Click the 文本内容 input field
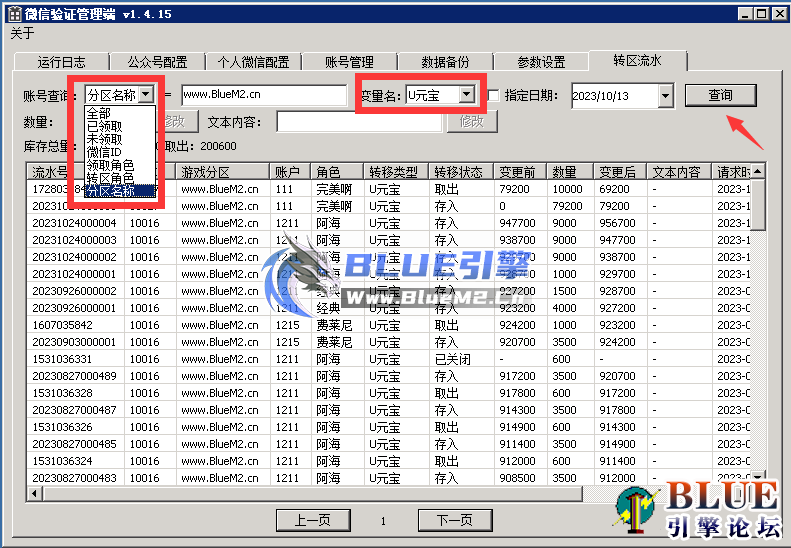Viewport: 791px width, 548px height. coord(359,122)
